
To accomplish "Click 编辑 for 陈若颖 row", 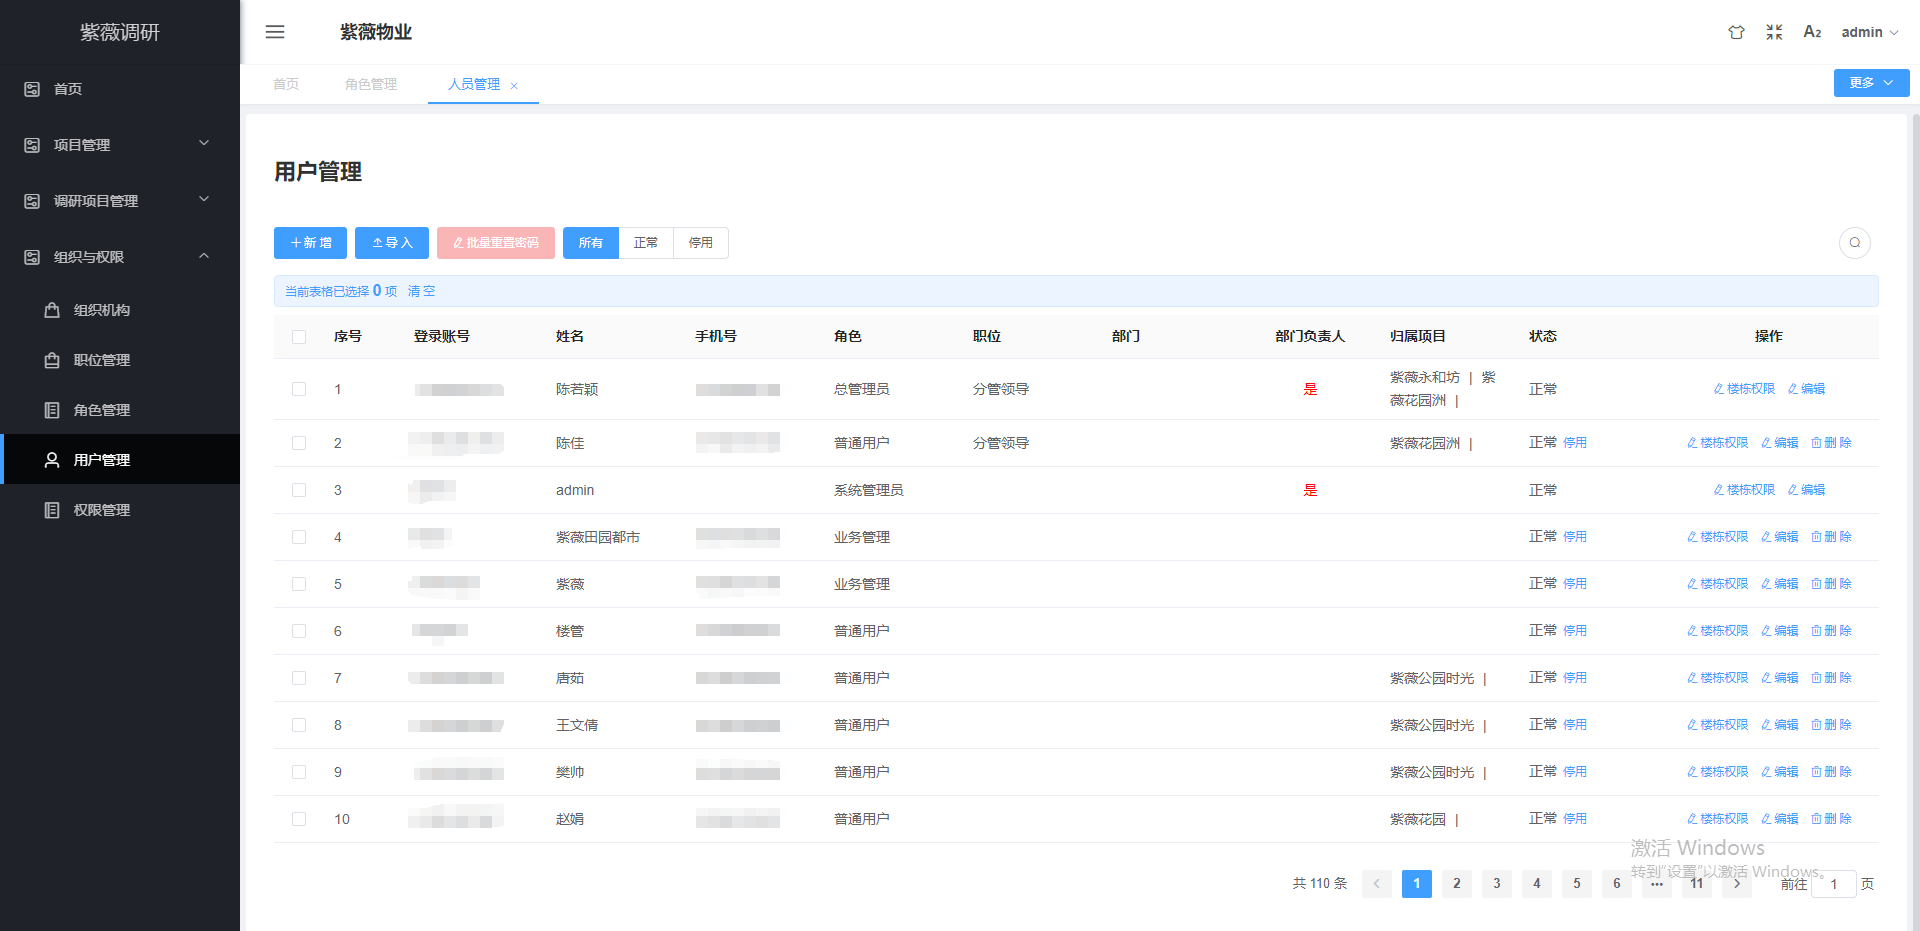I will coord(1807,389).
